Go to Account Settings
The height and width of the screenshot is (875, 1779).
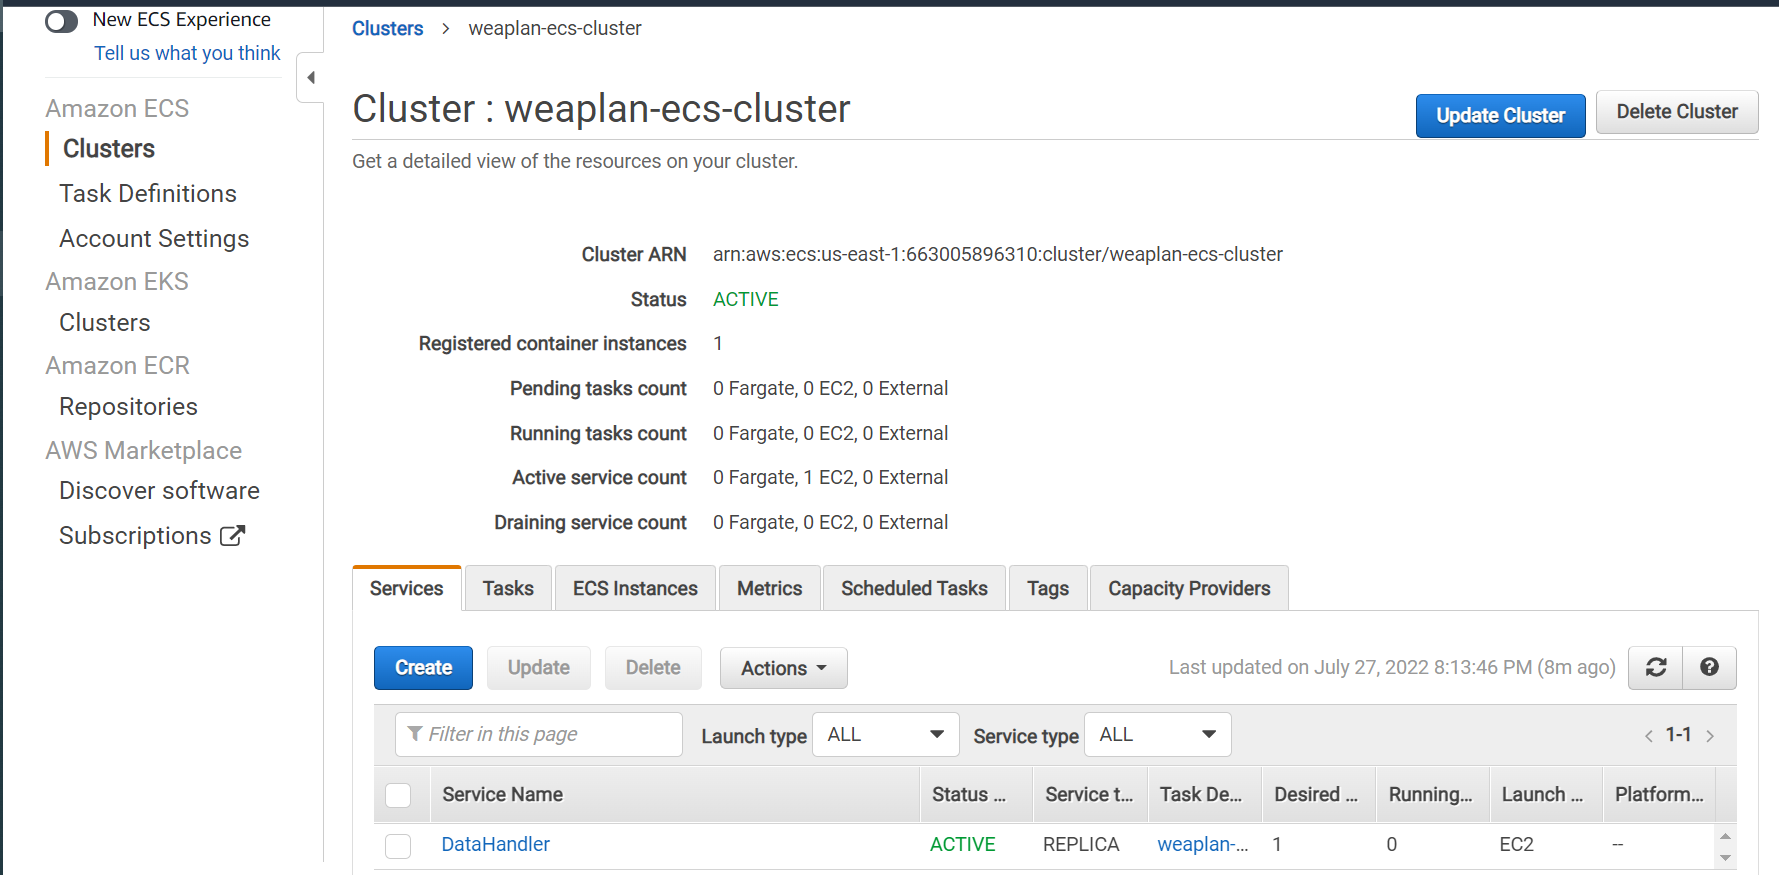point(154,238)
